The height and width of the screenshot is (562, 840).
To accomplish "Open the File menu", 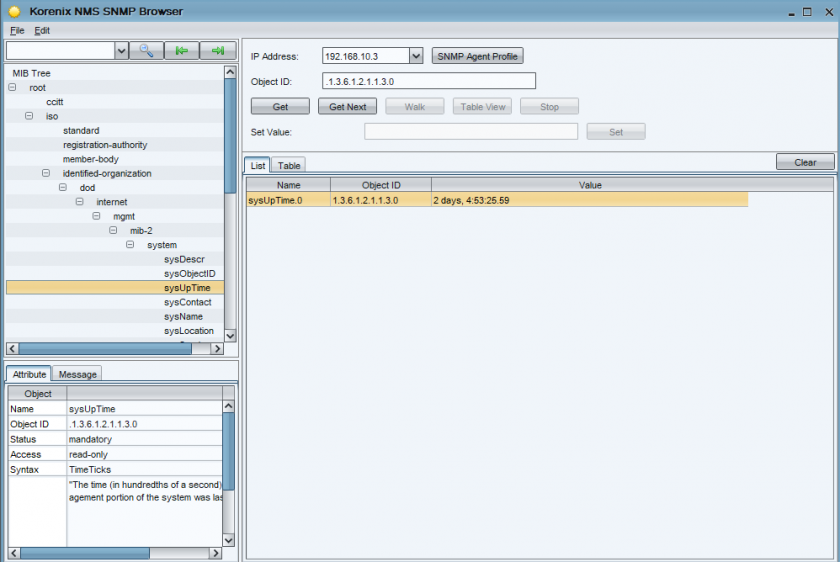I will (17, 31).
